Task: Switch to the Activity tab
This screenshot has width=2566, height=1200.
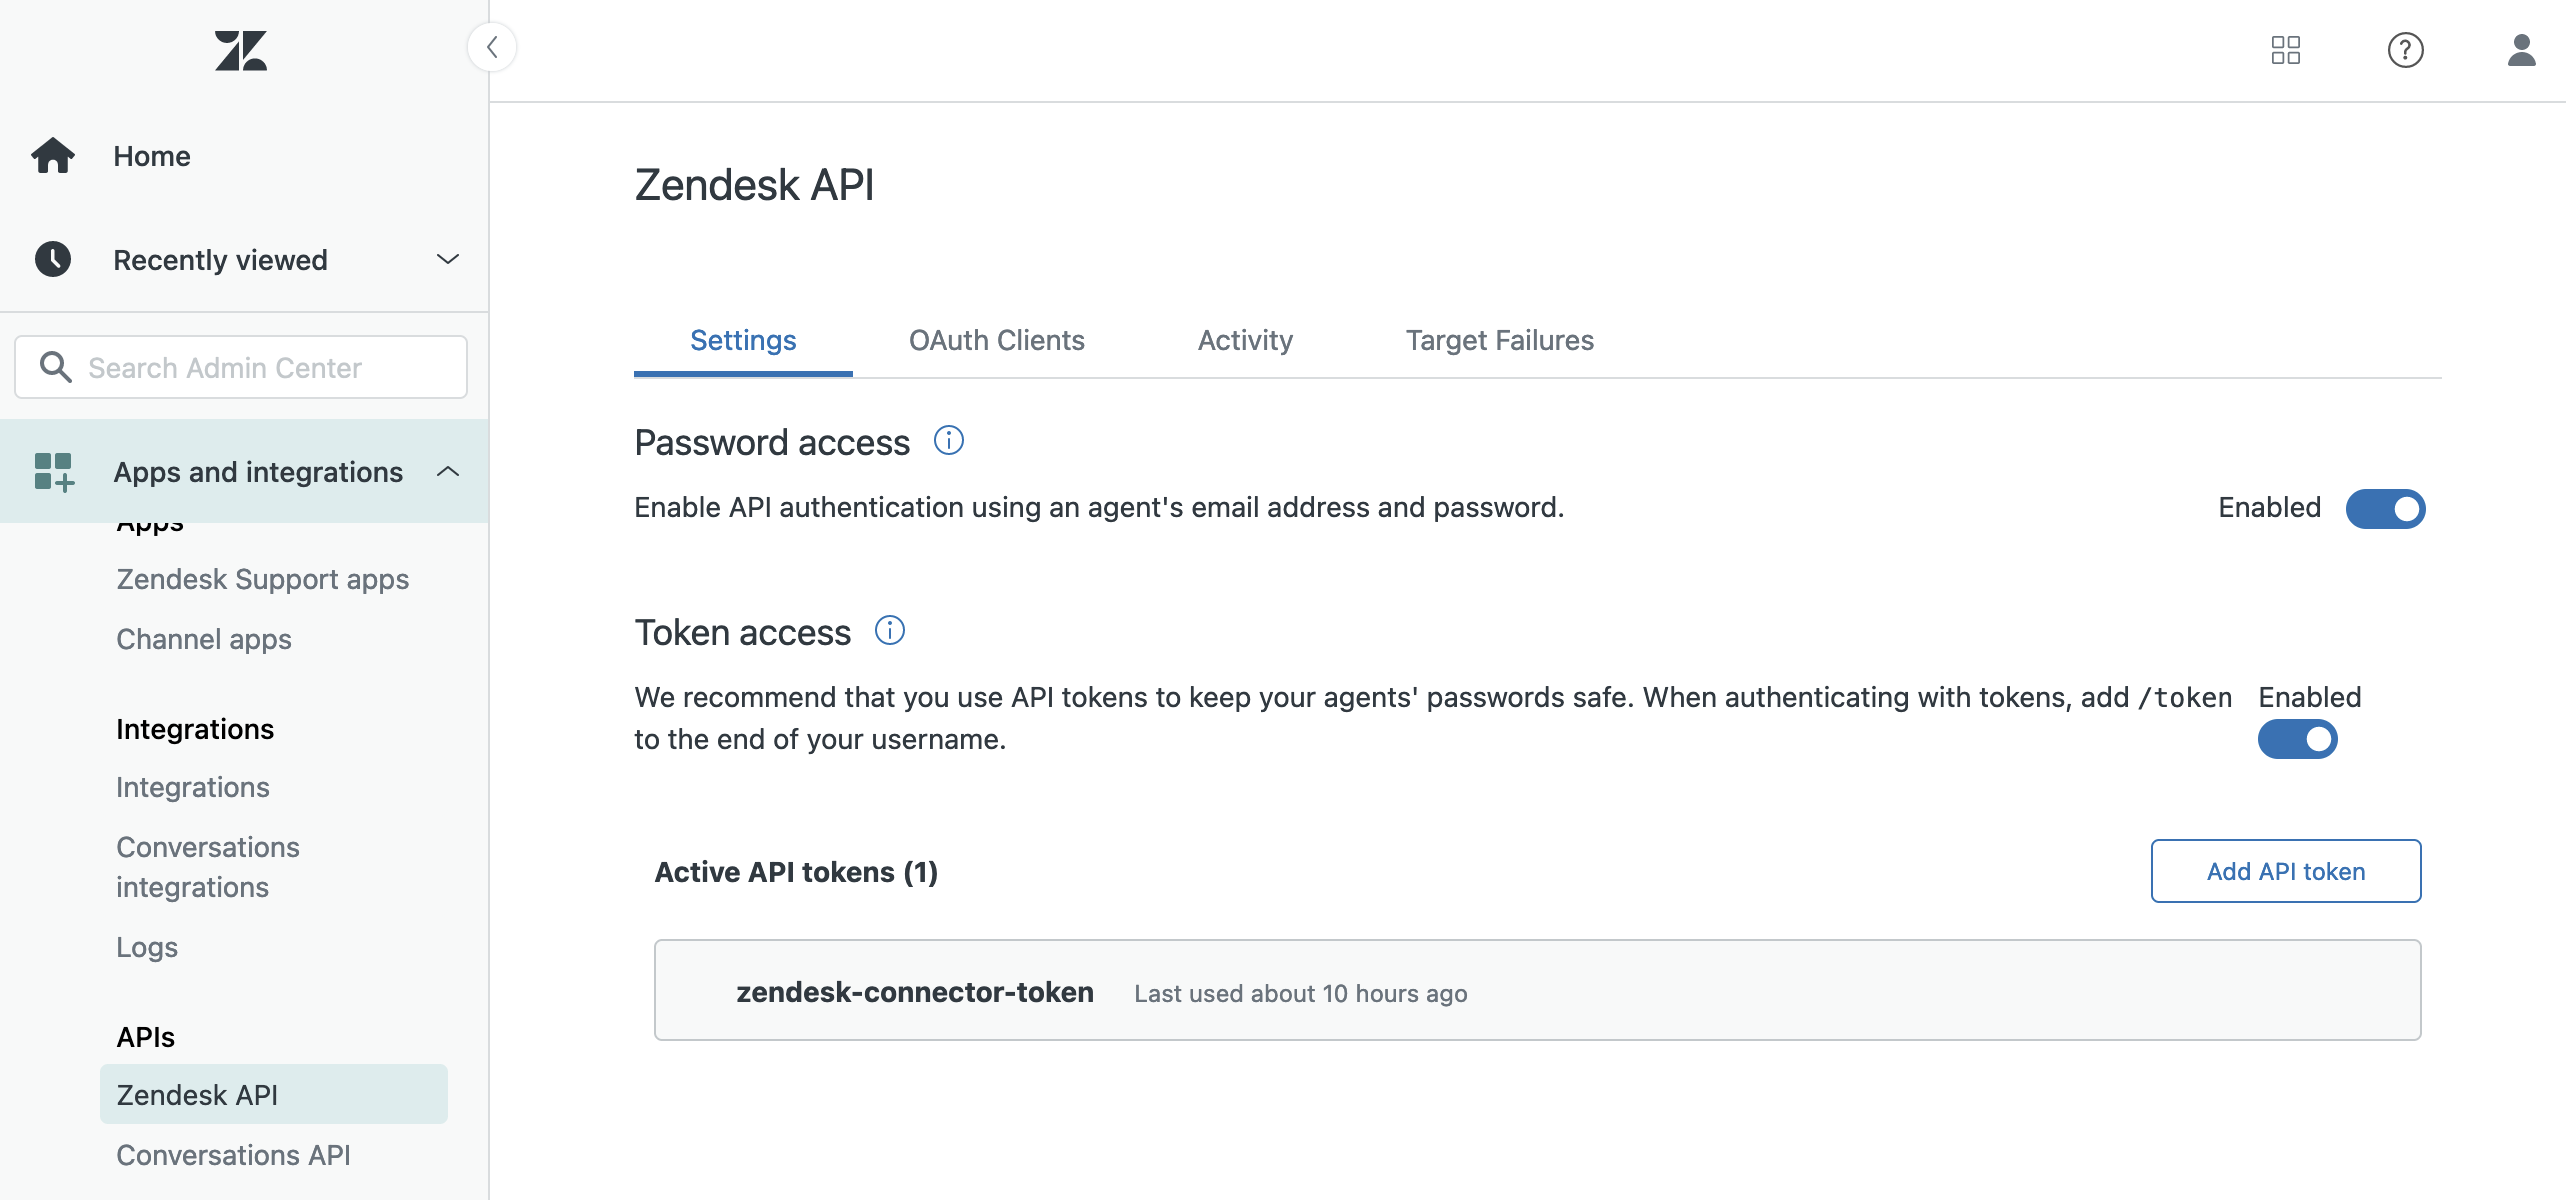Action: tap(1245, 337)
